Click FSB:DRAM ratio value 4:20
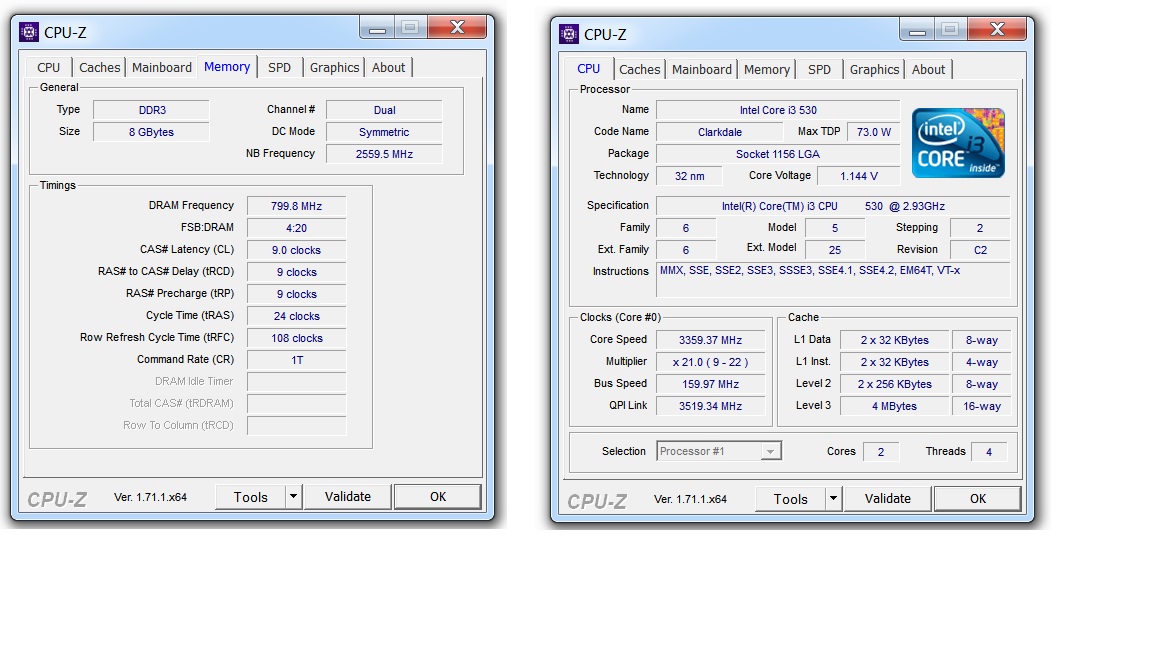 pyautogui.click(x=297, y=228)
